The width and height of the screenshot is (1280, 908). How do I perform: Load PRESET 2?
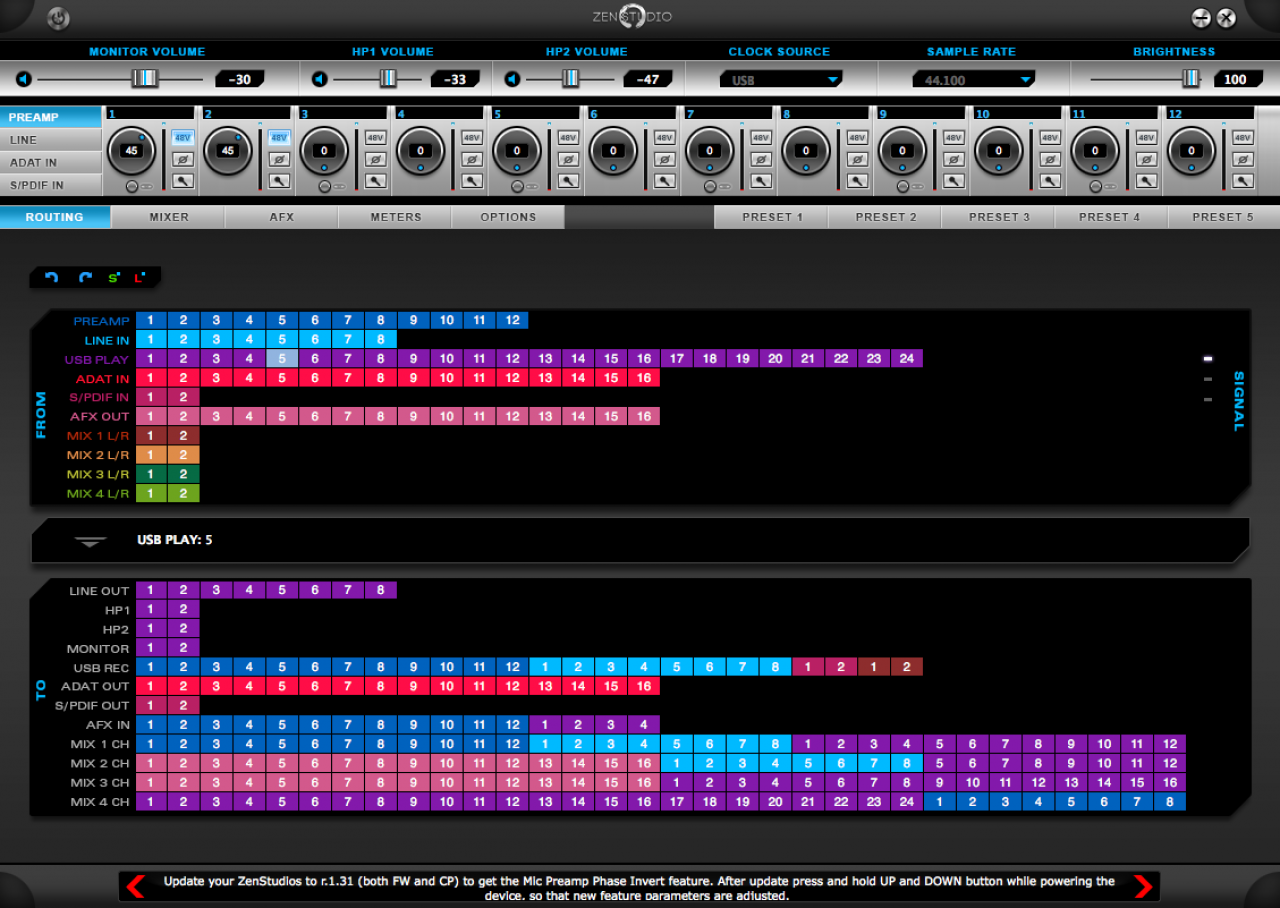[x=885, y=217]
